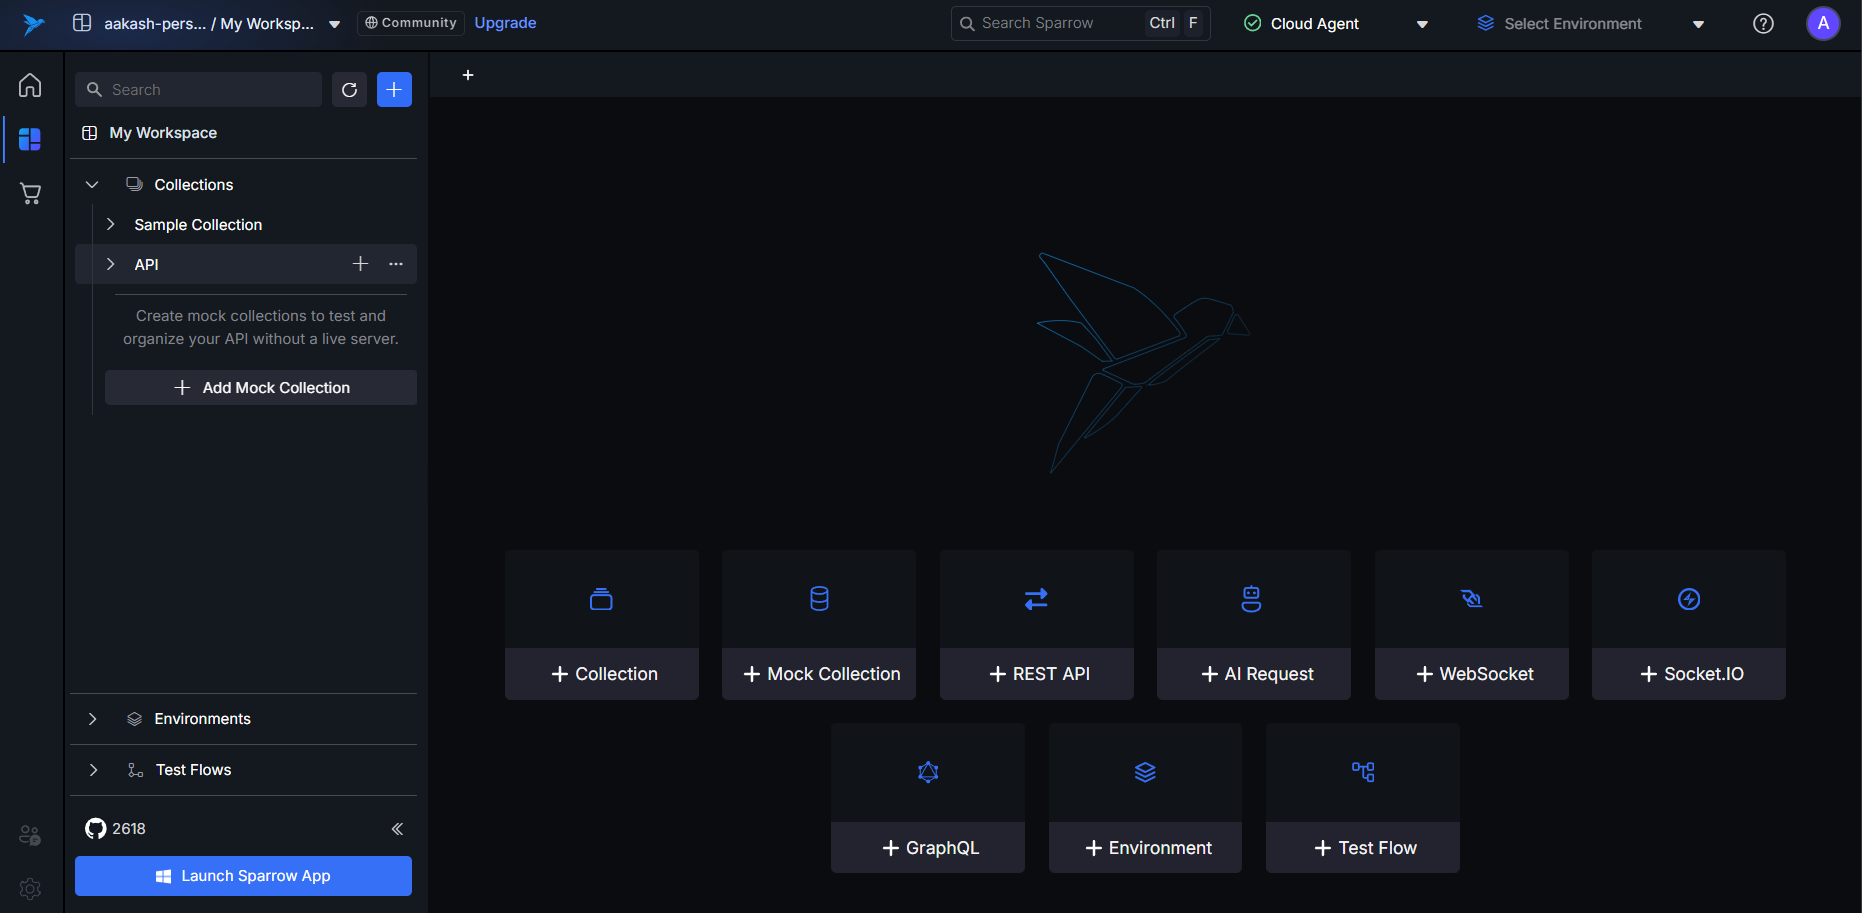Expand the API collection chevron
Viewport: 1862px width, 913px height.
tap(111, 264)
